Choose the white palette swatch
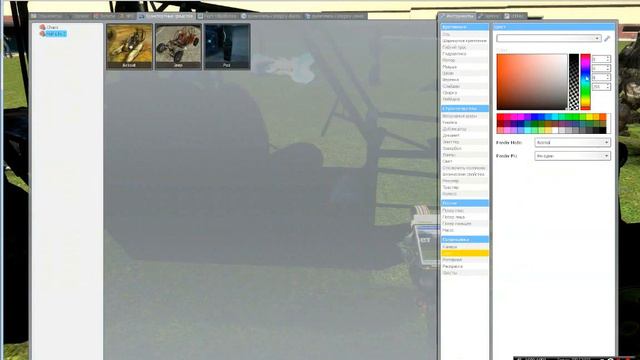The width and height of the screenshot is (640, 360). (555, 131)
